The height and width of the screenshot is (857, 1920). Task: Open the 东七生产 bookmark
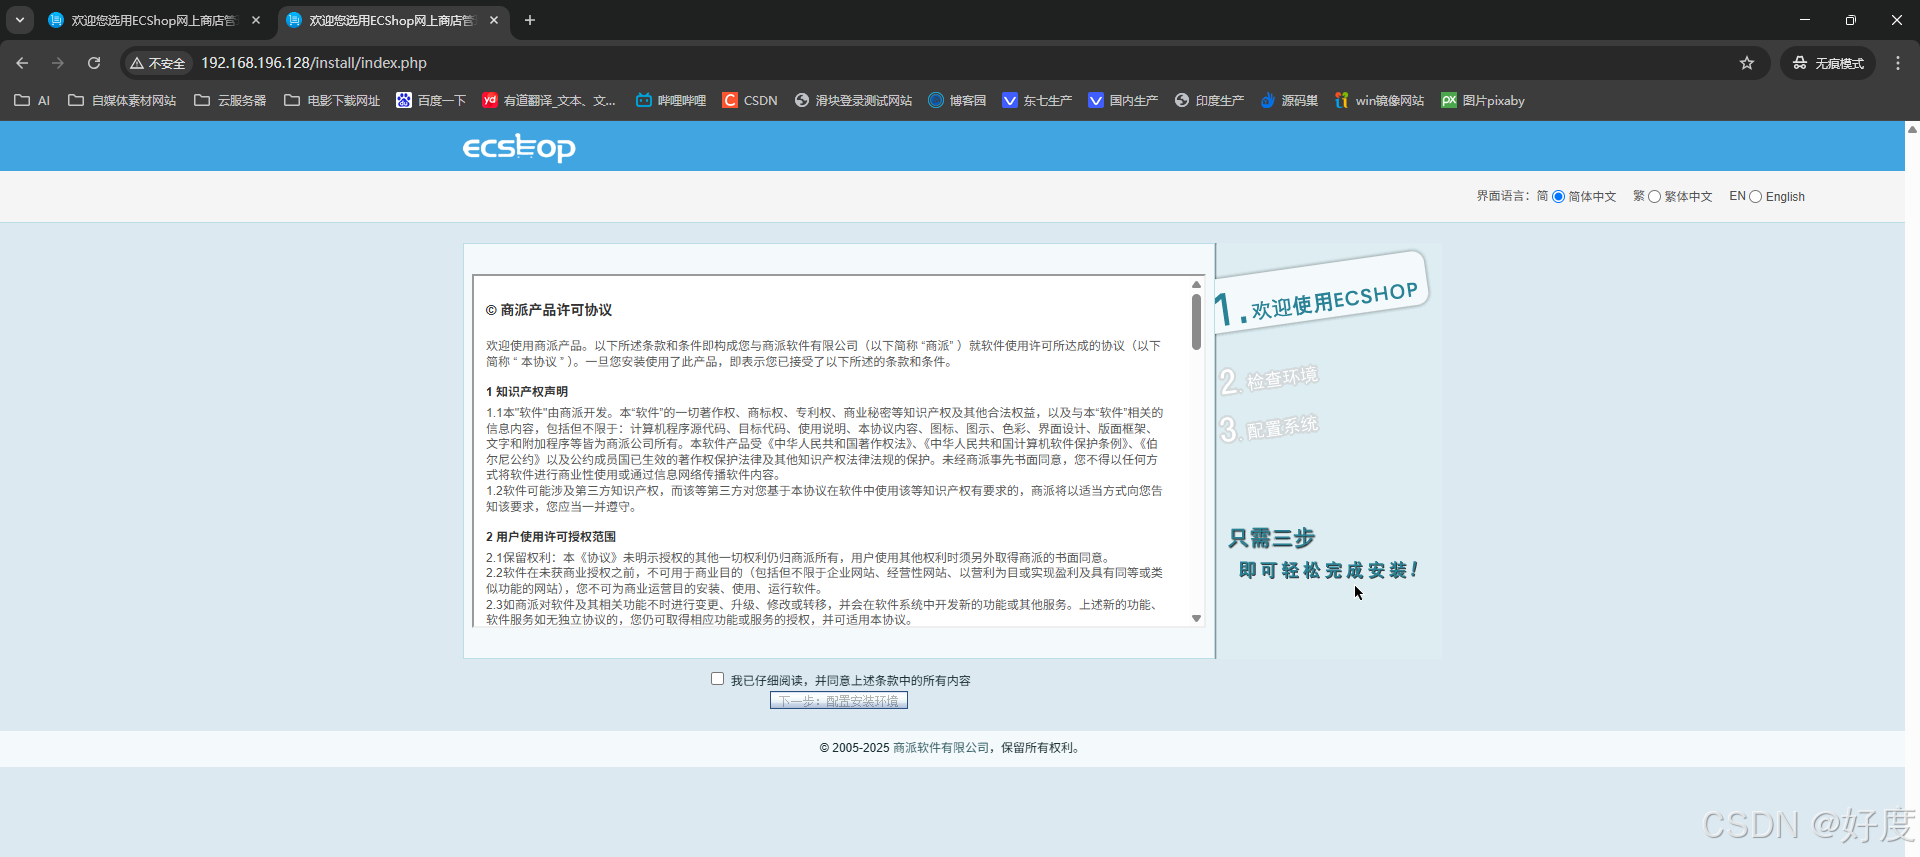click(x=1037, y=100)
